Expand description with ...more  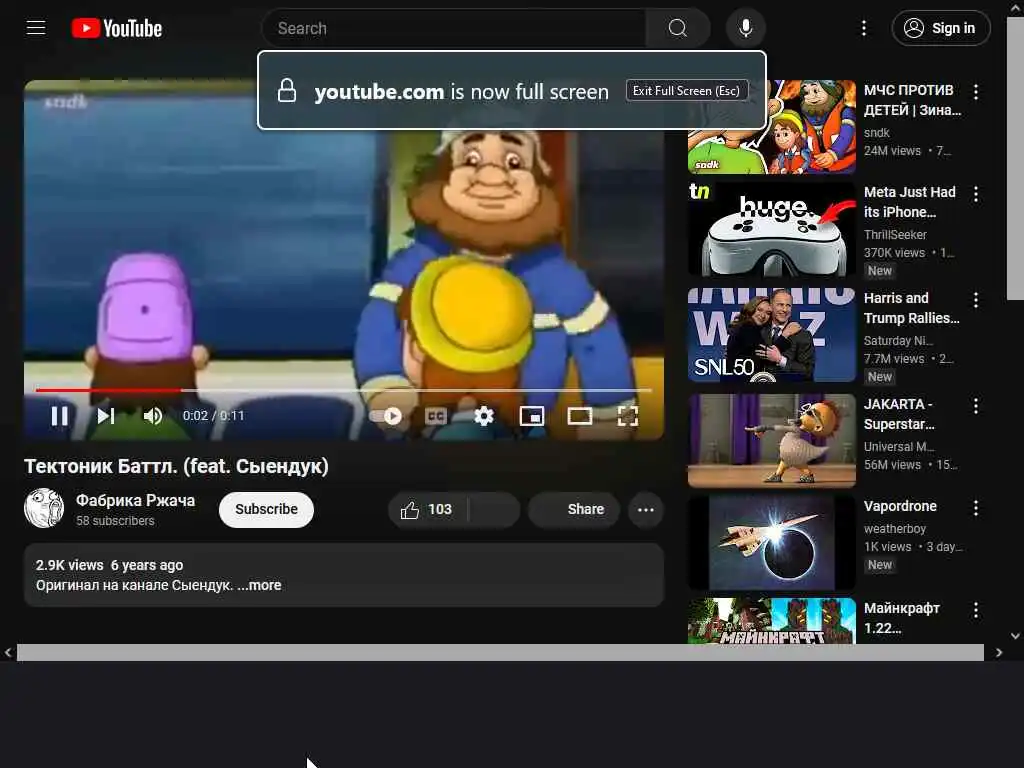click(x=260, y=585)
